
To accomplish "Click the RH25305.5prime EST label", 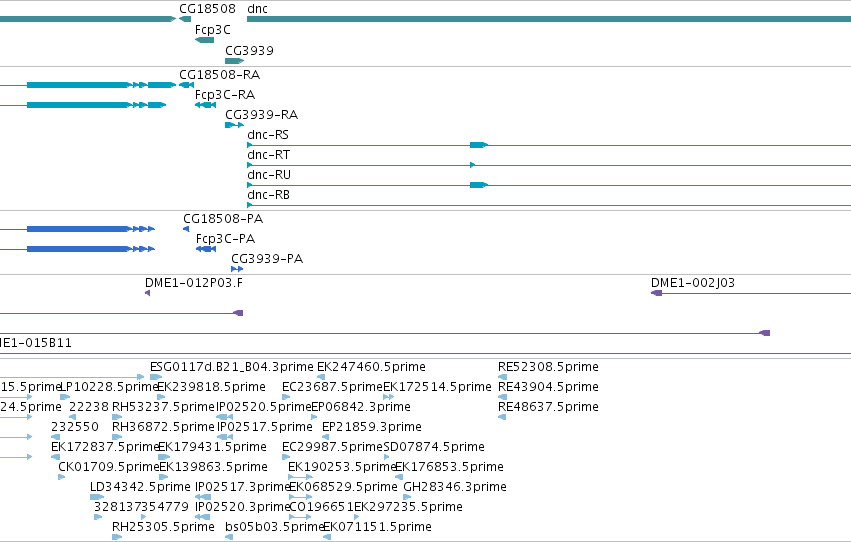I will (x=163, y=528).
